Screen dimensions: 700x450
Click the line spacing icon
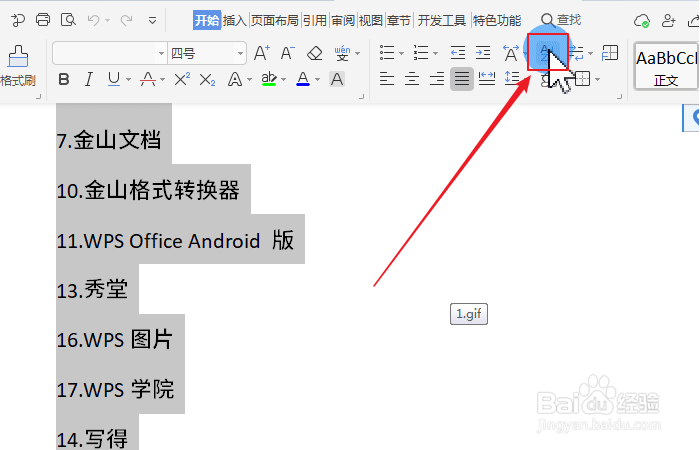pyautogui.click(x=512, y=79)
